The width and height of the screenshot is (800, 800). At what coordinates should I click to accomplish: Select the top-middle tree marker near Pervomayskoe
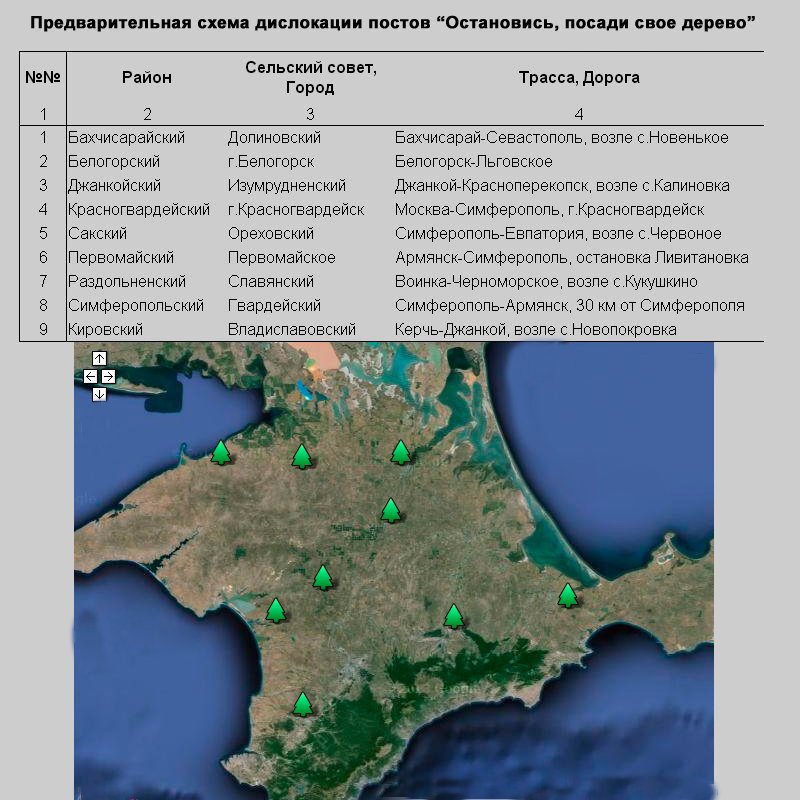point(302,457)
